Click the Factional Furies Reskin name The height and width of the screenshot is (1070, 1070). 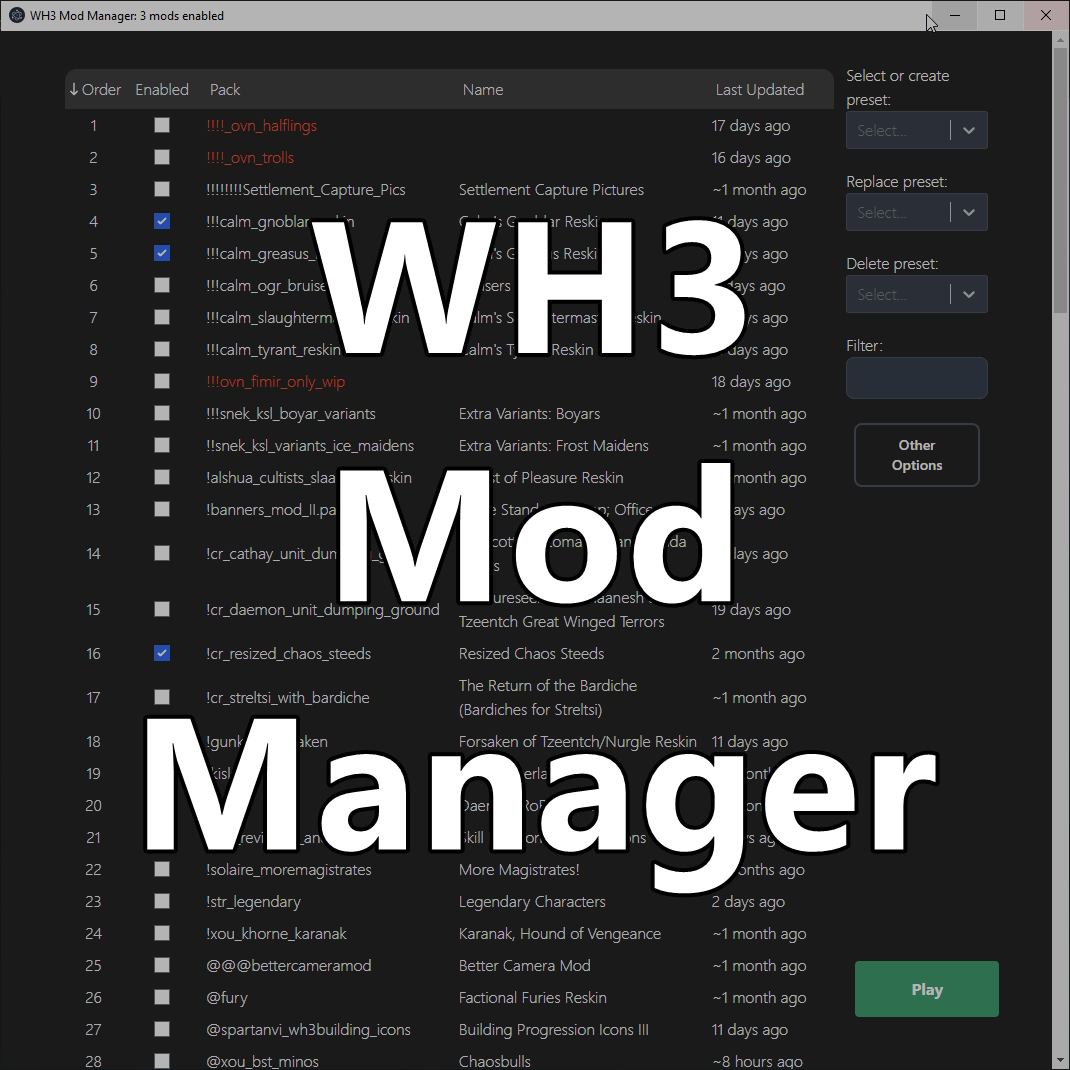[x=532, y=998]
